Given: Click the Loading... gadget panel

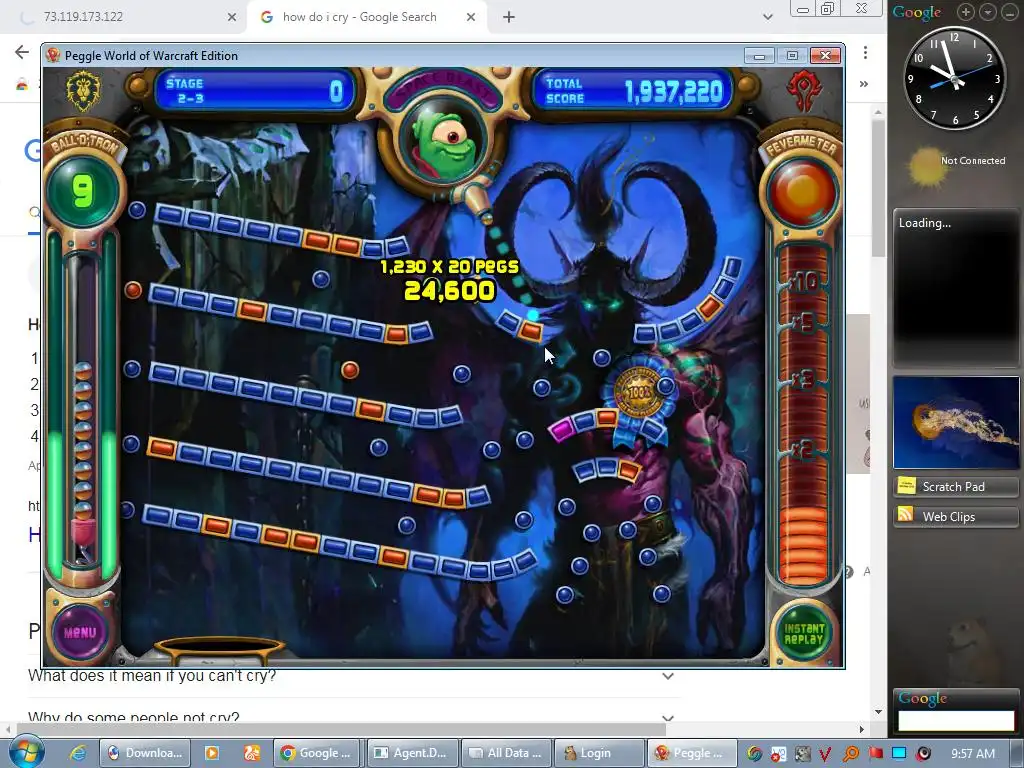Looking at the screenshot, I should pyautogui.click(x=956, y=288).
